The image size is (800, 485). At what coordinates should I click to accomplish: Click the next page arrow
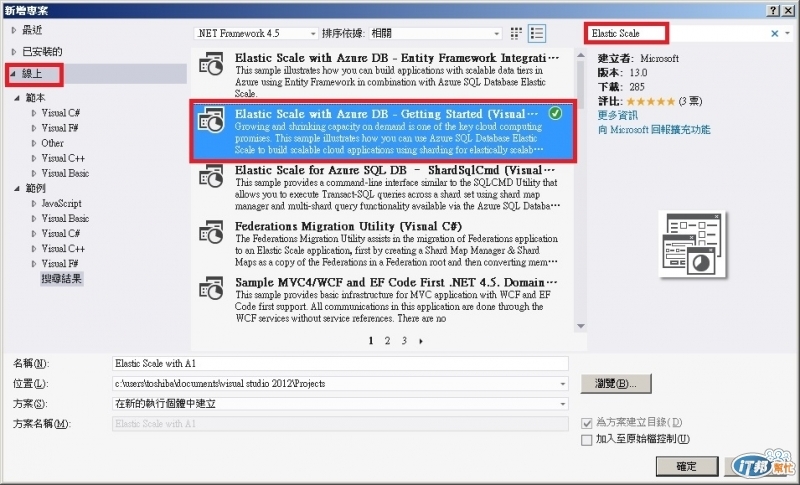[421, 341]
